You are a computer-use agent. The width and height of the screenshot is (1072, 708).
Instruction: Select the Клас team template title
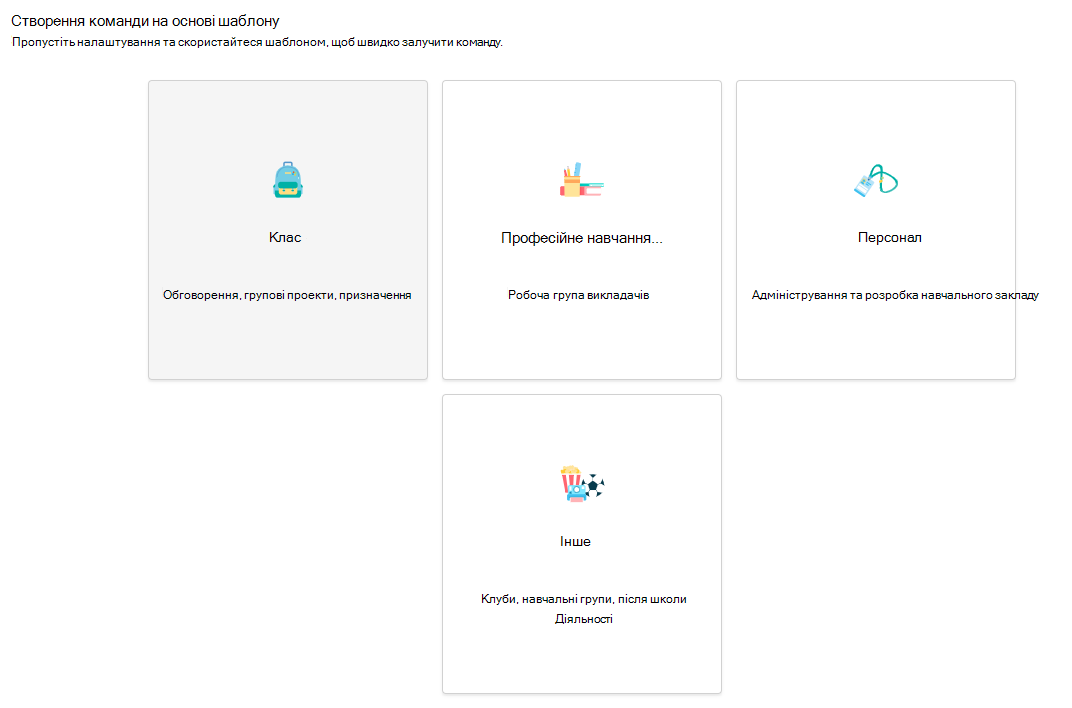(285, 238)
